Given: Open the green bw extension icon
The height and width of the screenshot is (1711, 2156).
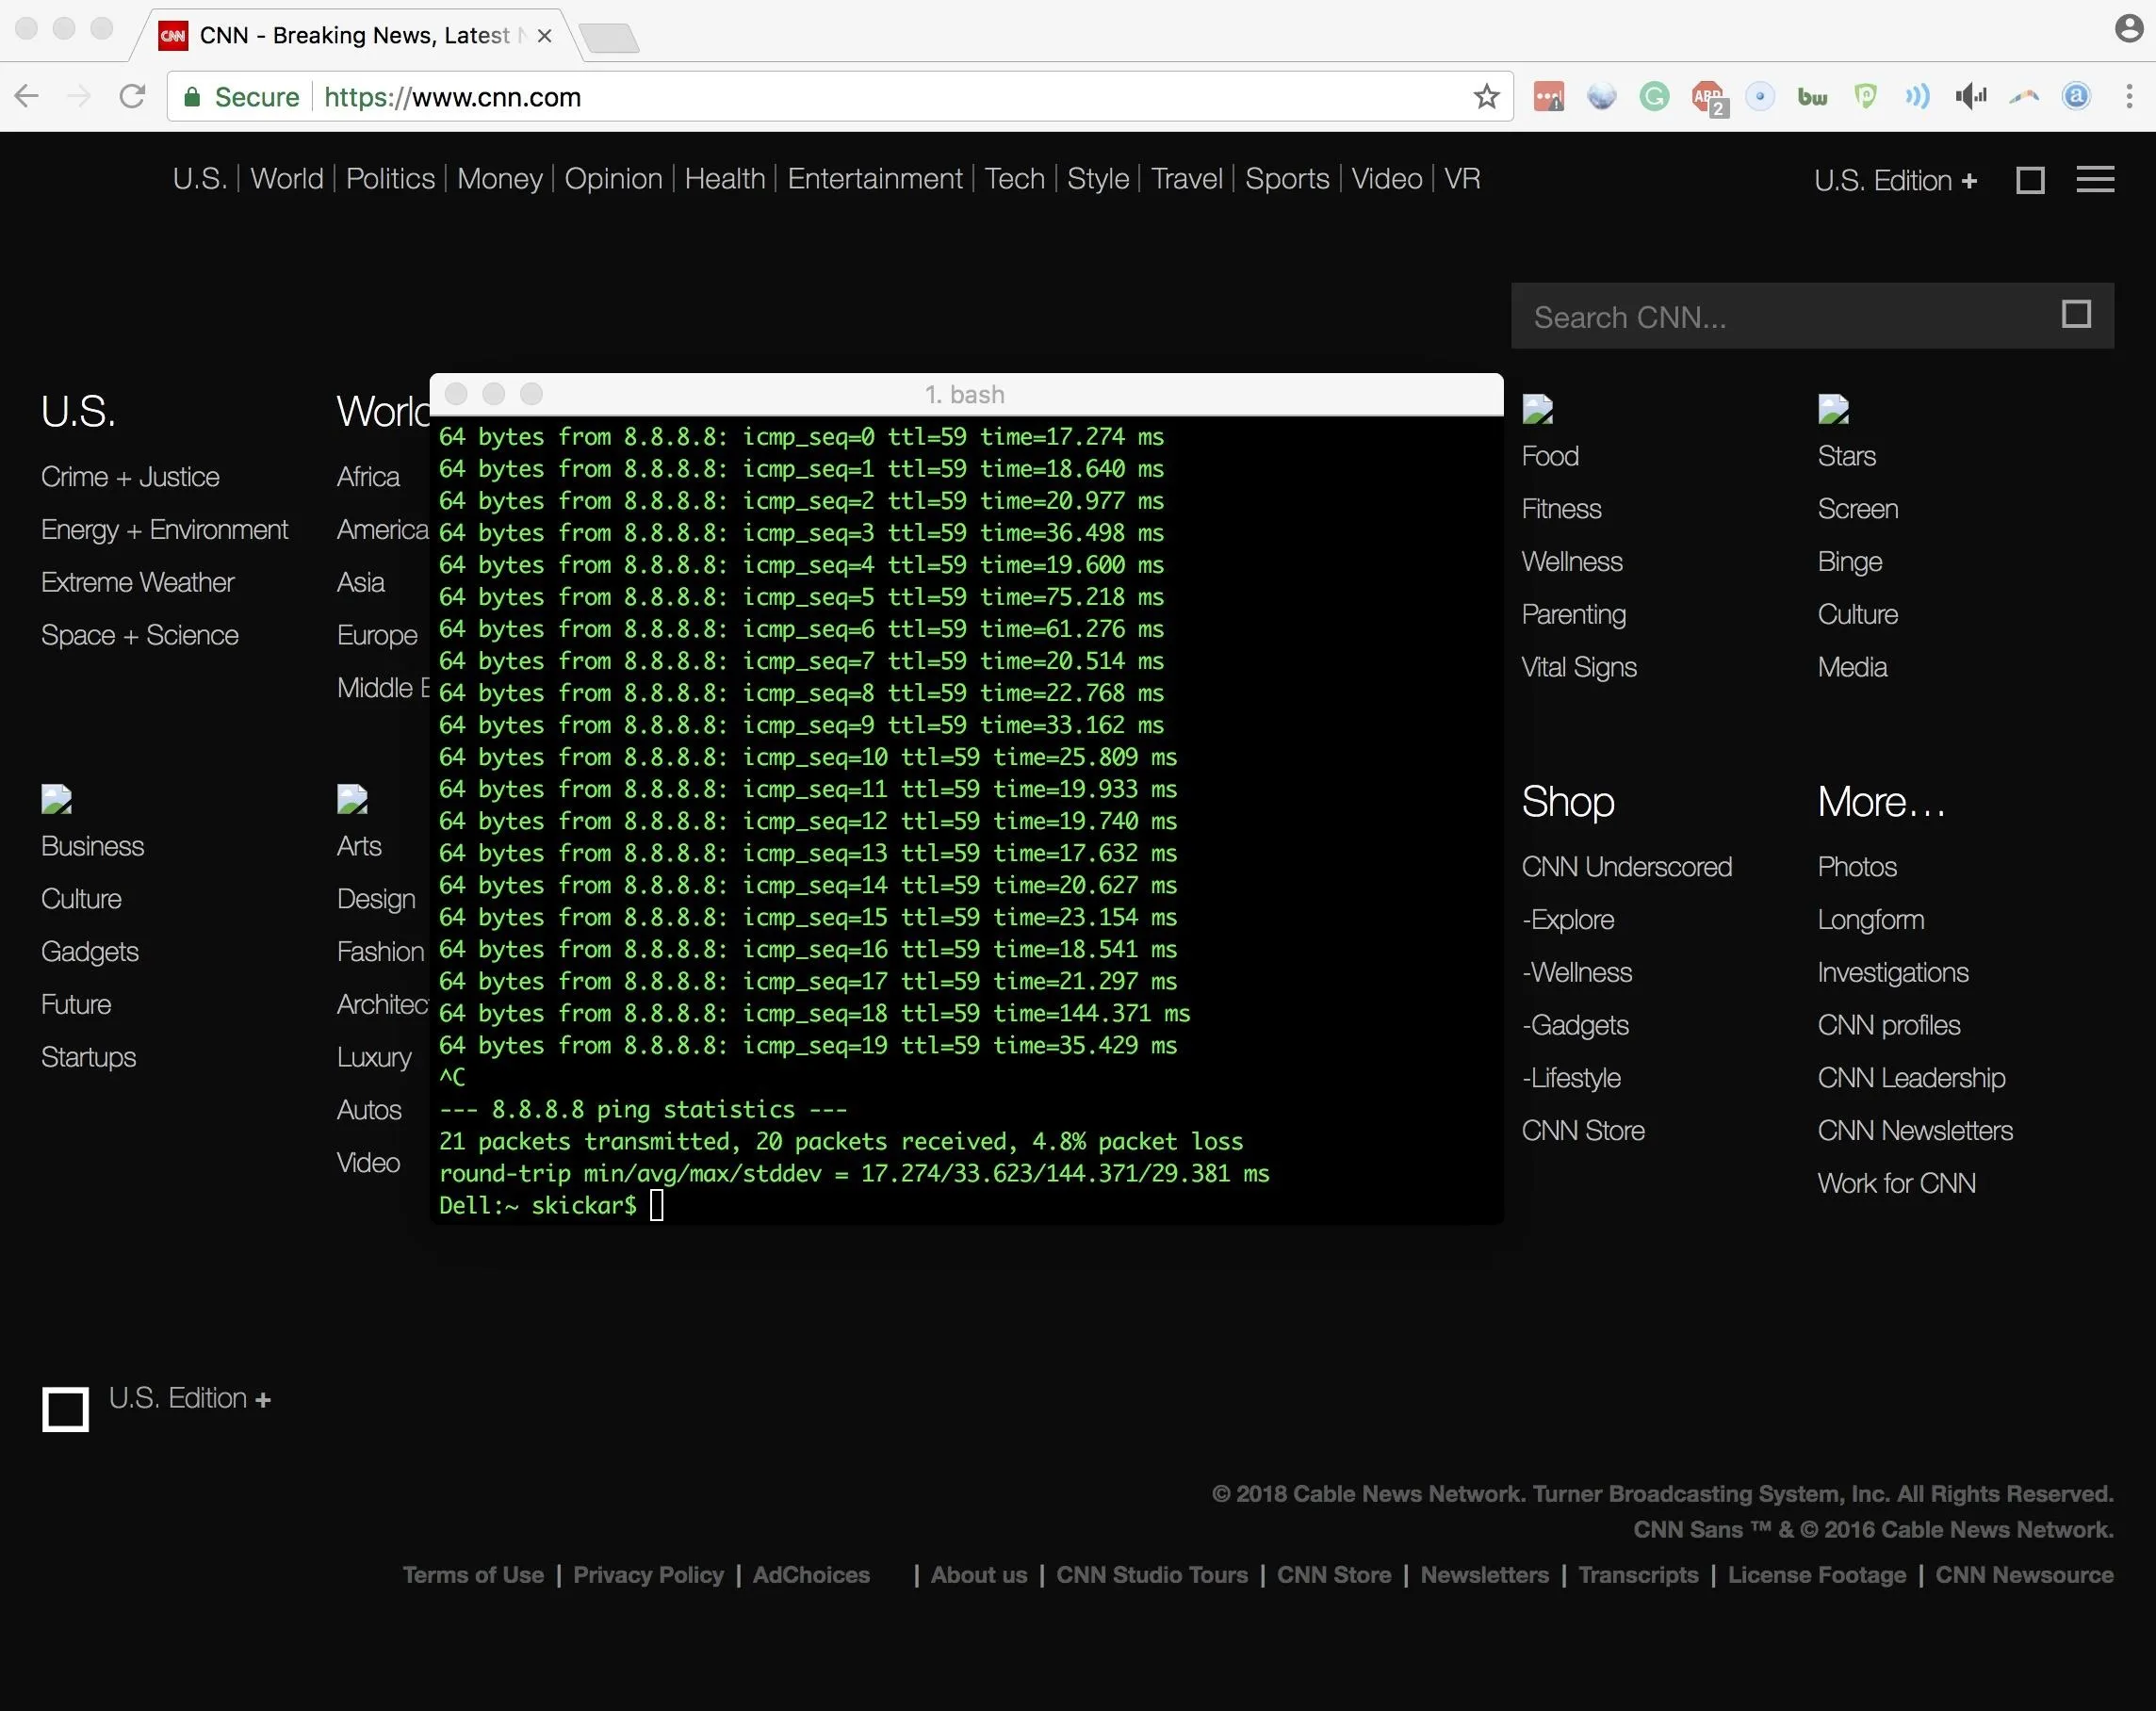Looking at the screenshot, I should point(1812,97).
